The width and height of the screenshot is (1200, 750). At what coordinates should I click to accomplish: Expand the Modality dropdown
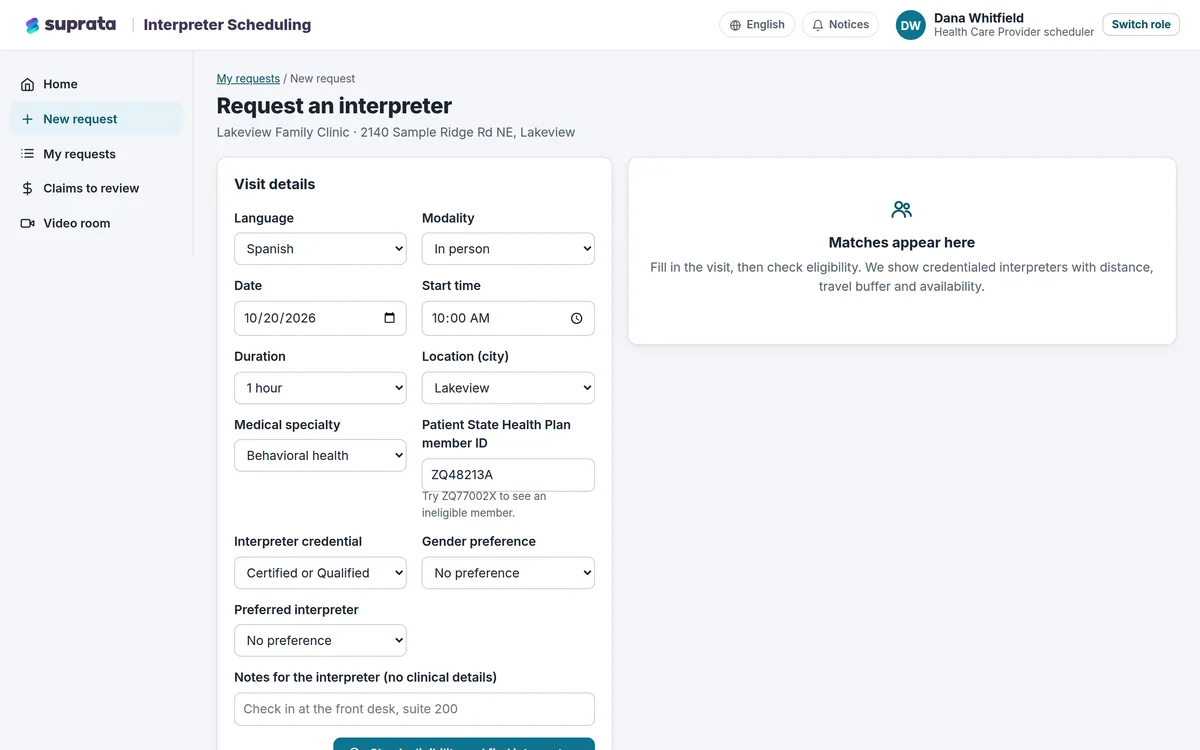(508, 249)
